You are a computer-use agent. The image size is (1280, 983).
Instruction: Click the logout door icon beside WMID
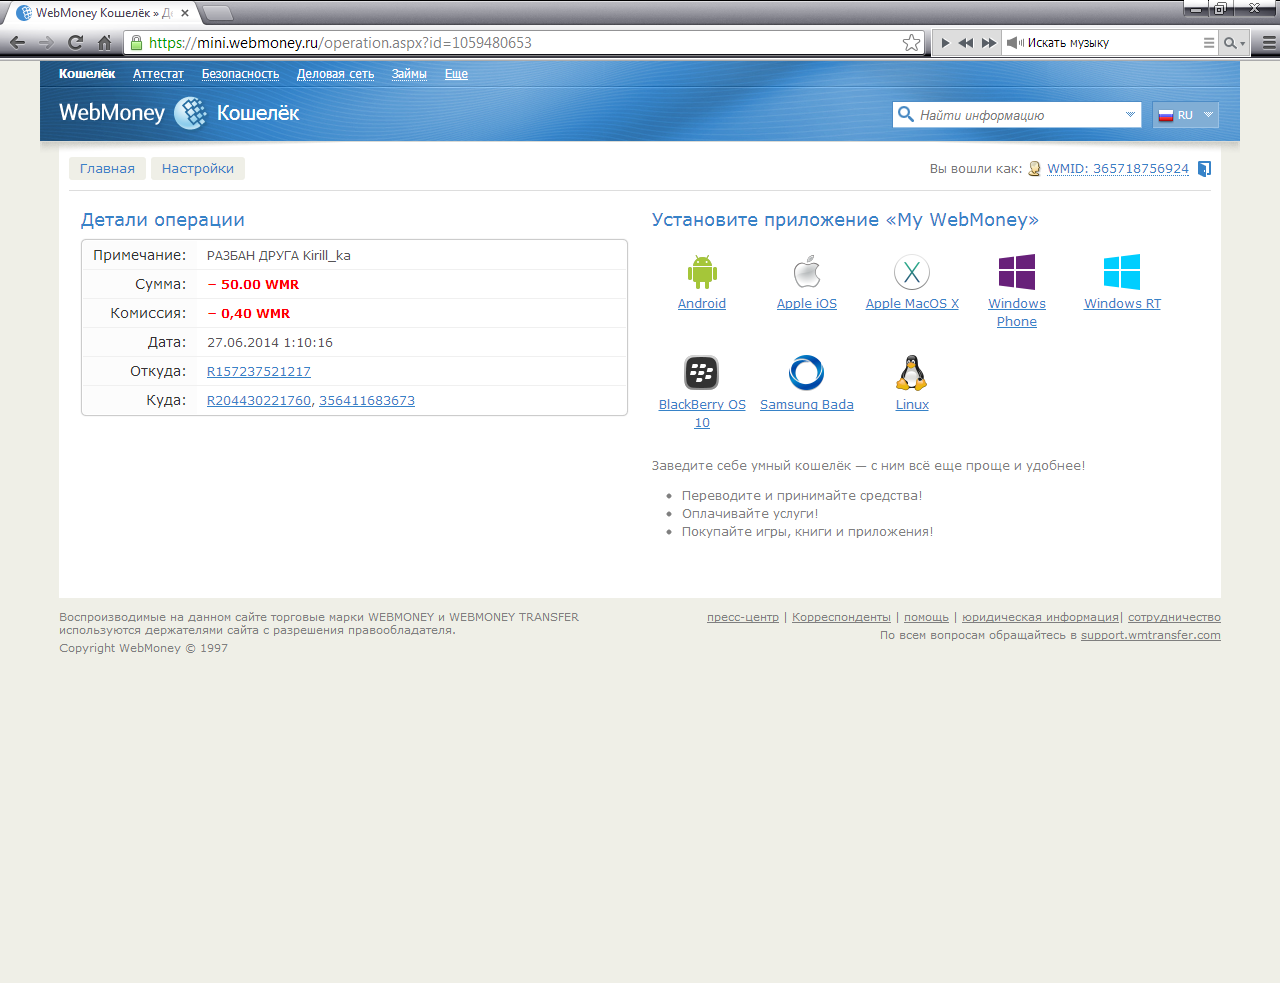tap(1205, 169)
